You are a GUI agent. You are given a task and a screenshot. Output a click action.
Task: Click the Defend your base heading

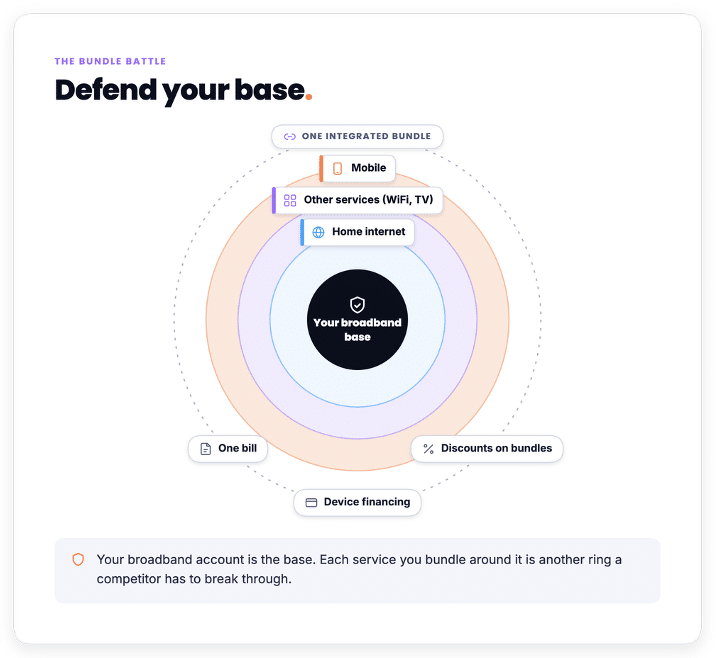click(x=184, y=90)
